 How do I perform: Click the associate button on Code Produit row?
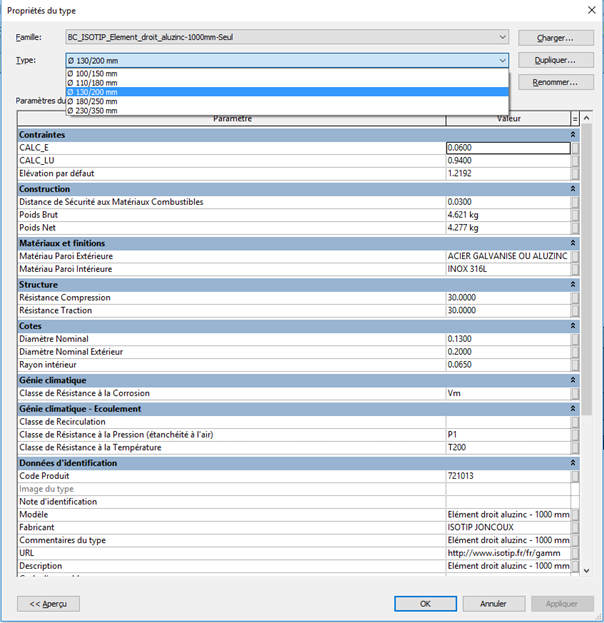pyautogui.click(x=575, y=476)
